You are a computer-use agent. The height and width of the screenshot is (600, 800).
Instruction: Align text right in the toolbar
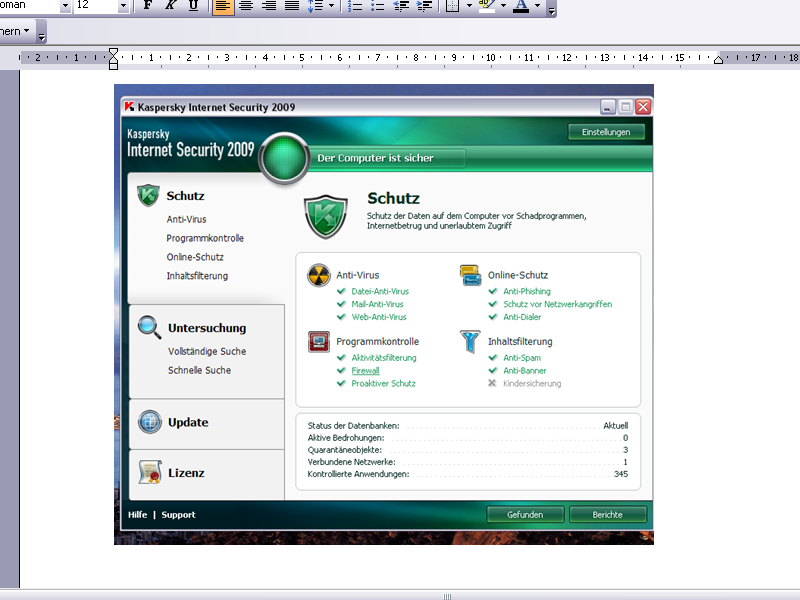pos(269,6)
